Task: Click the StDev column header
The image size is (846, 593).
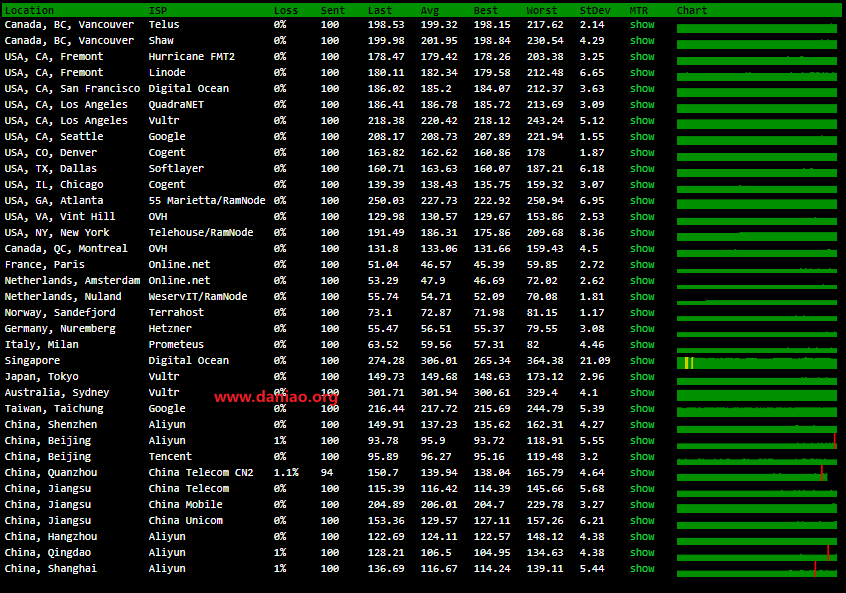Action: (x=595, y=10)
